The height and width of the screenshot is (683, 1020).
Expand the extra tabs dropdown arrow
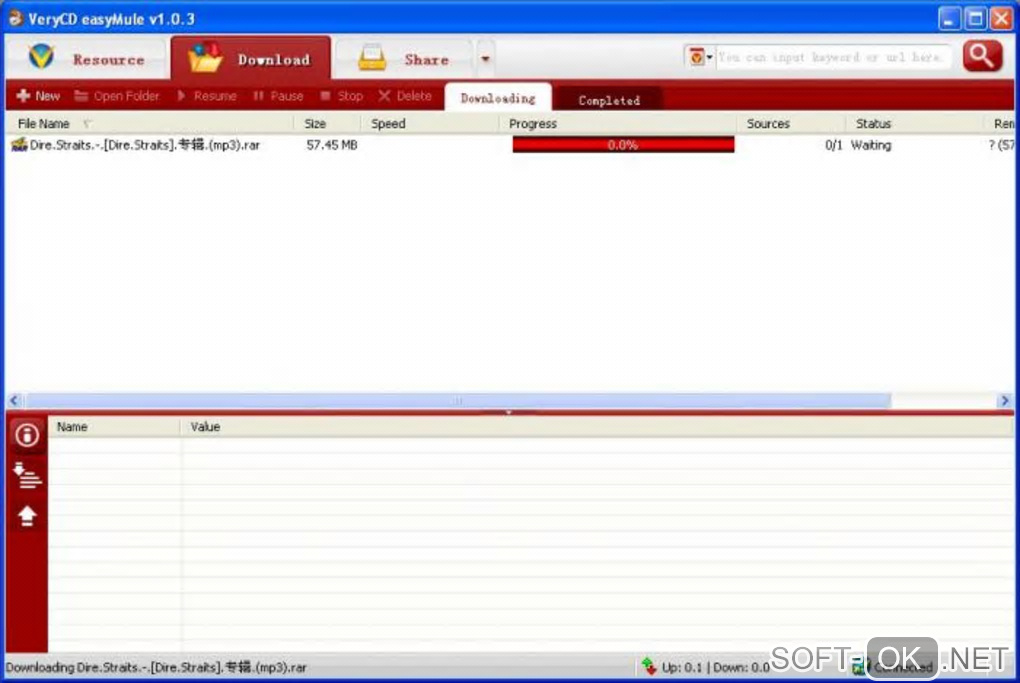(485, 59)
